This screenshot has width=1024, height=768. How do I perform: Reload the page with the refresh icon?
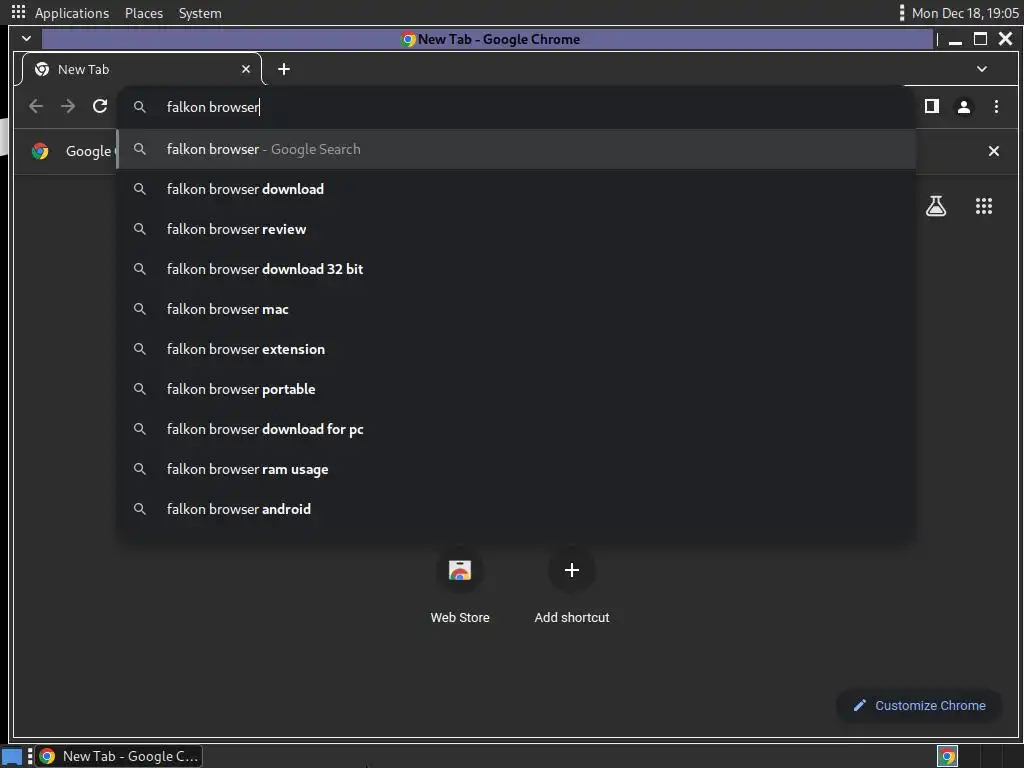pyautogui.click(x=100, y=106)
